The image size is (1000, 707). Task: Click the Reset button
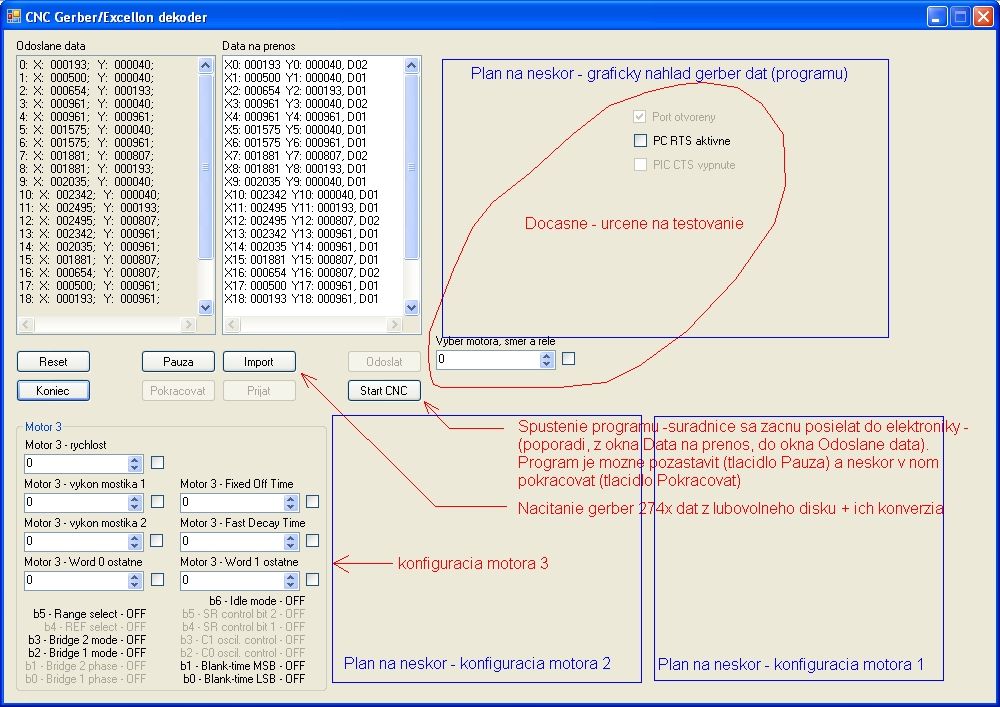[x=53, y=361]
